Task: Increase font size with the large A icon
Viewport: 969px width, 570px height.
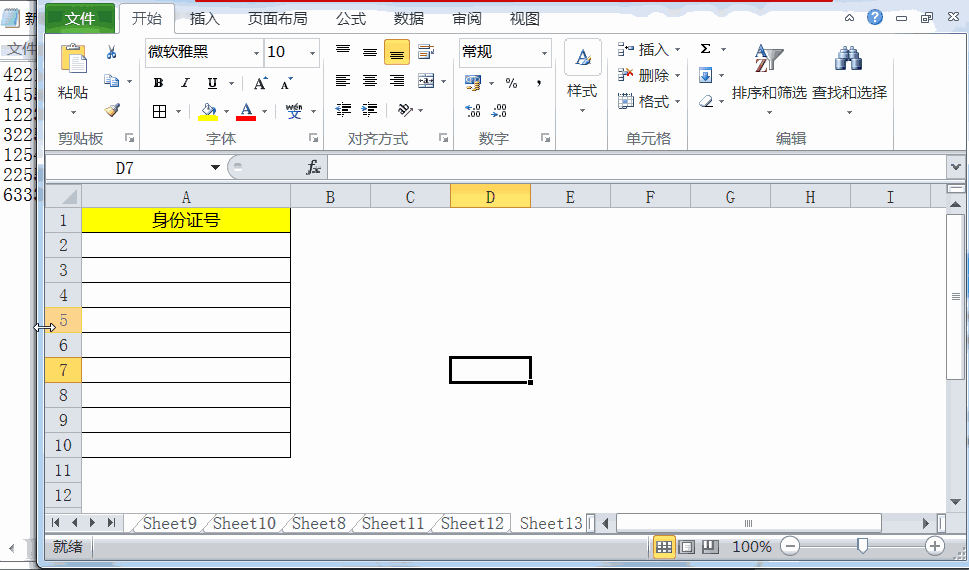Action: point(260,83)
